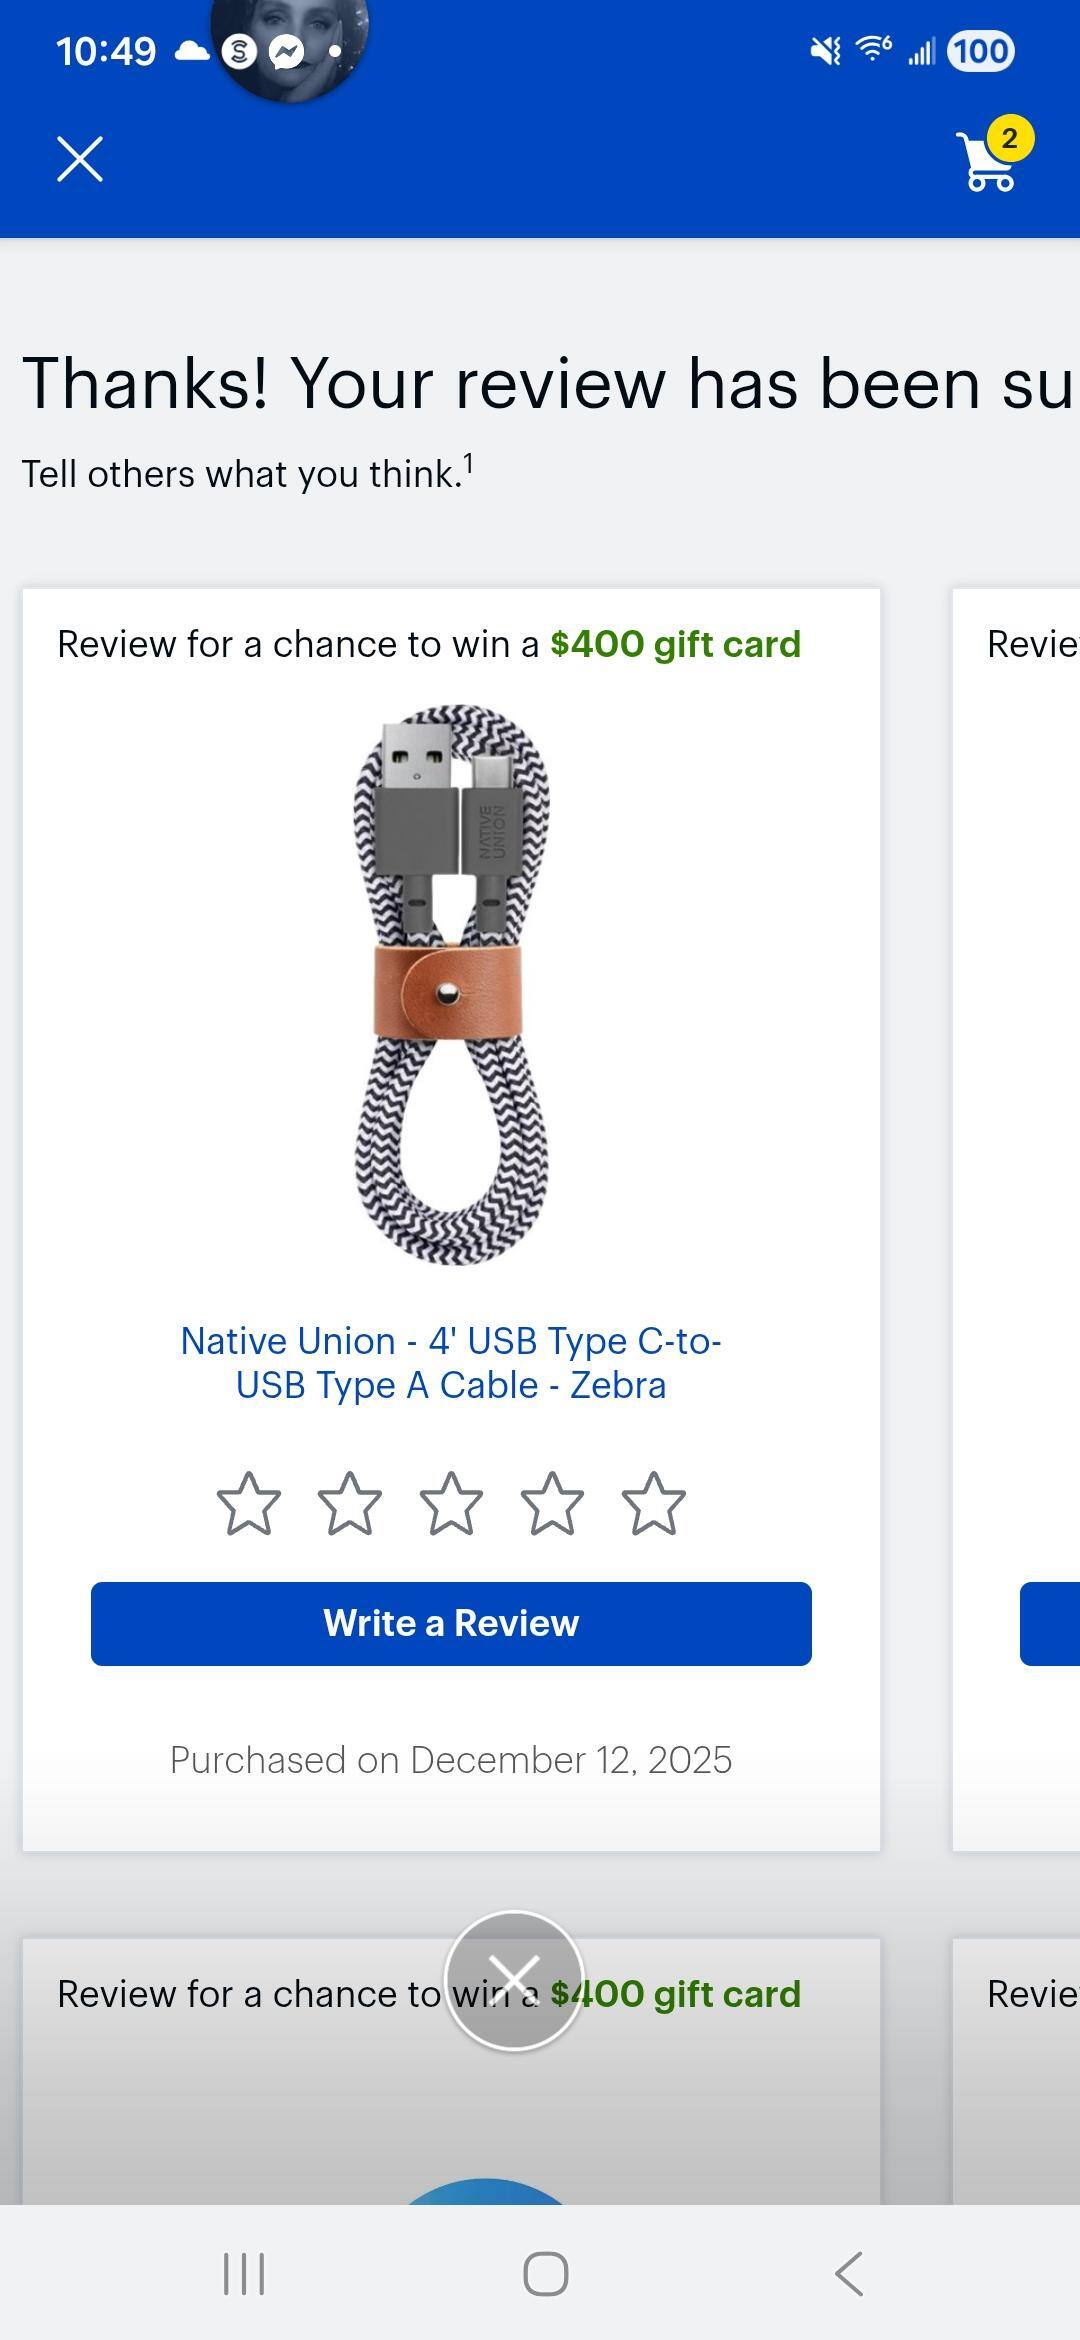Select the third rating star
The width and height of the screenshot is (1080, 2340).
(x=451, y=1503)
